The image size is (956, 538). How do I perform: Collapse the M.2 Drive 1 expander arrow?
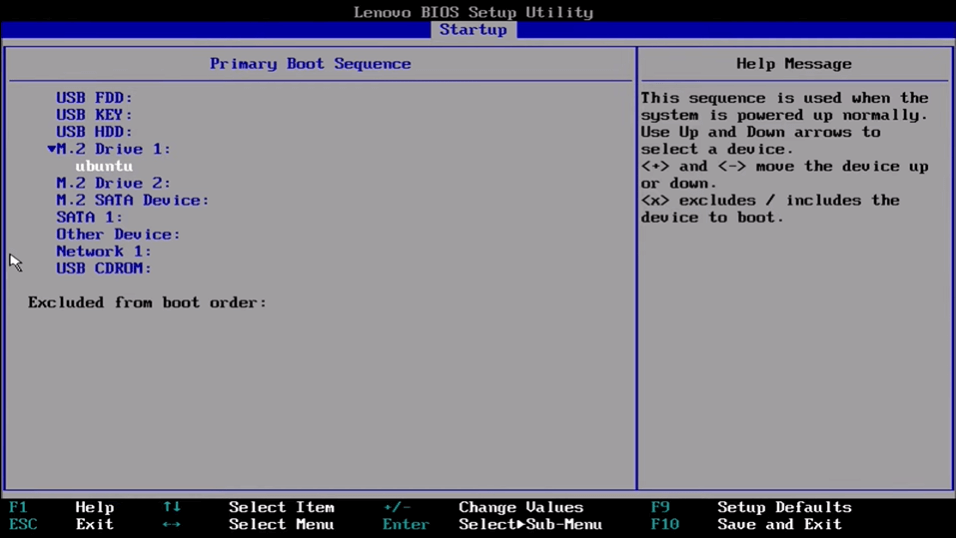click(x=51, y=149)
